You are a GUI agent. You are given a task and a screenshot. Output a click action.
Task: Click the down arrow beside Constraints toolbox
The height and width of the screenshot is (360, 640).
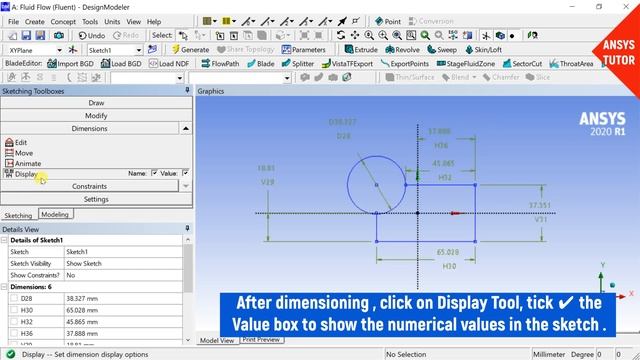(186, 186)
